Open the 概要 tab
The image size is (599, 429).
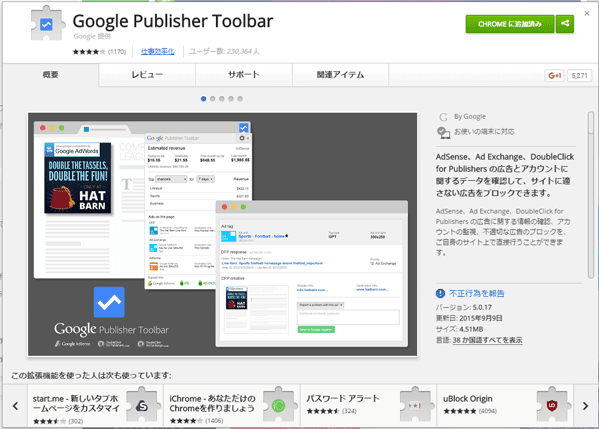pyautogui.click(x=50, y=75)
